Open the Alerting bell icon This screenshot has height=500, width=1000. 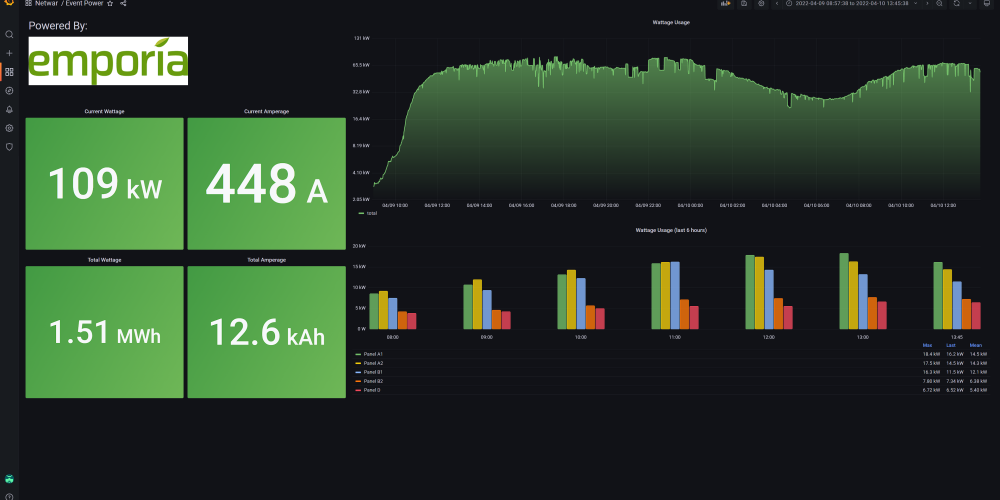9,109
